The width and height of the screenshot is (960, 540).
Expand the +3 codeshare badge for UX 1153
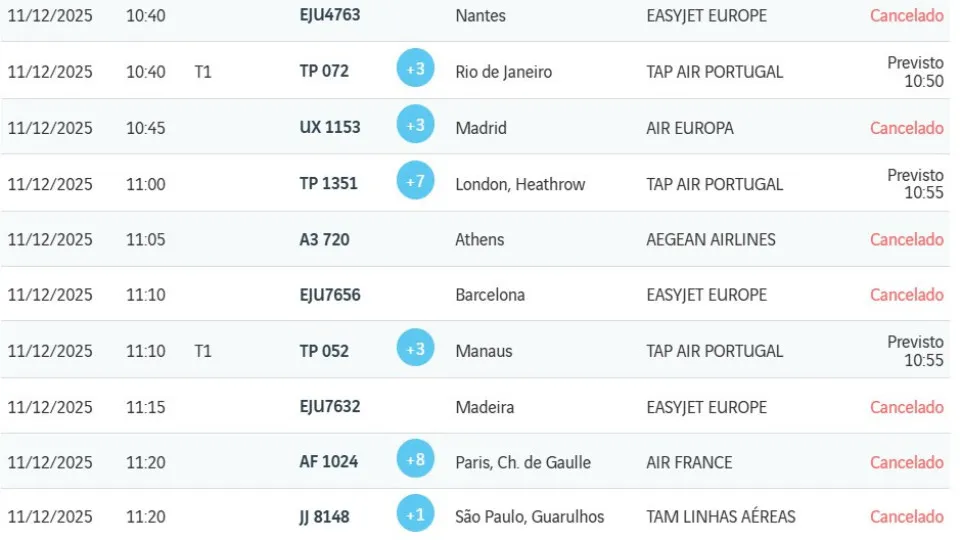(415, 125)
